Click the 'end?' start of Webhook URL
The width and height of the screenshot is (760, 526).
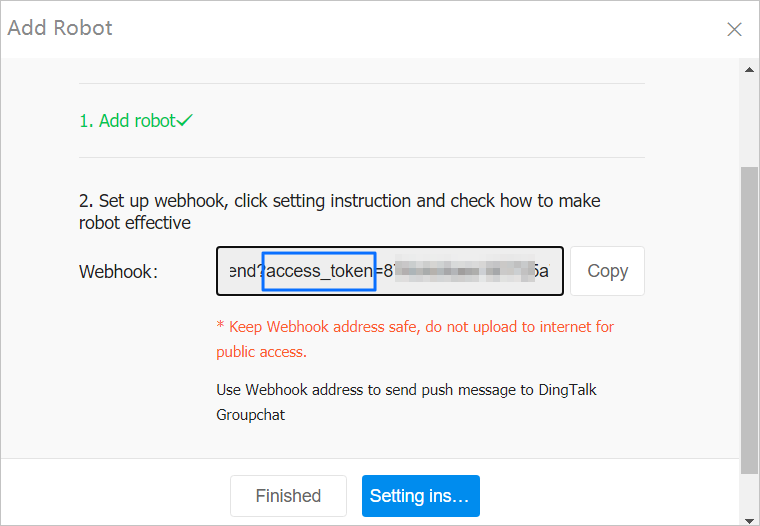point(243,271)
